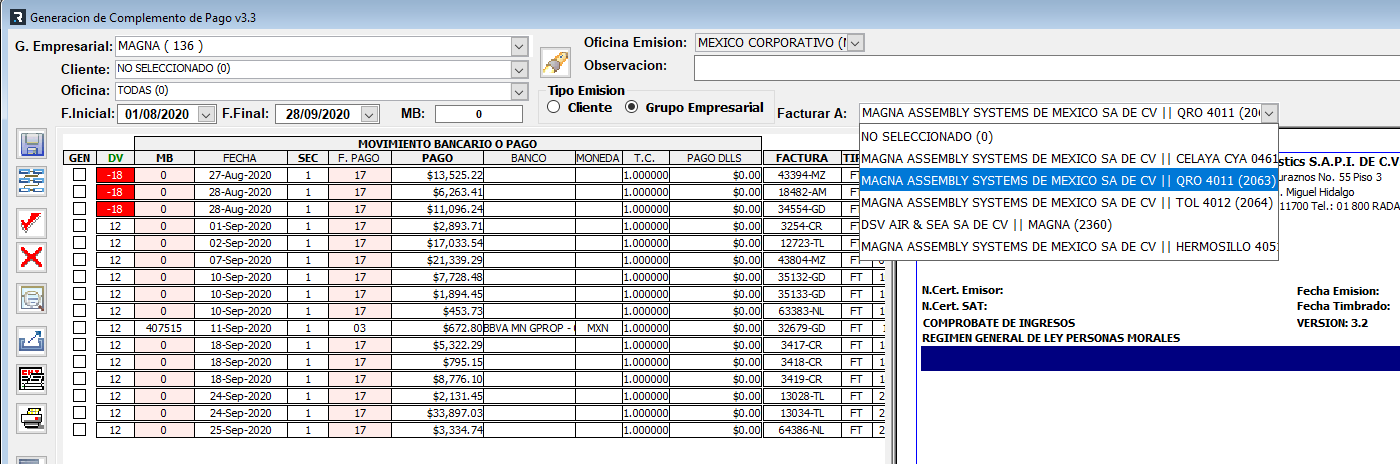The height and width of the screenshot is (464, 1400).
Task: Click the BANCO column header
Action: click(528, 158)
